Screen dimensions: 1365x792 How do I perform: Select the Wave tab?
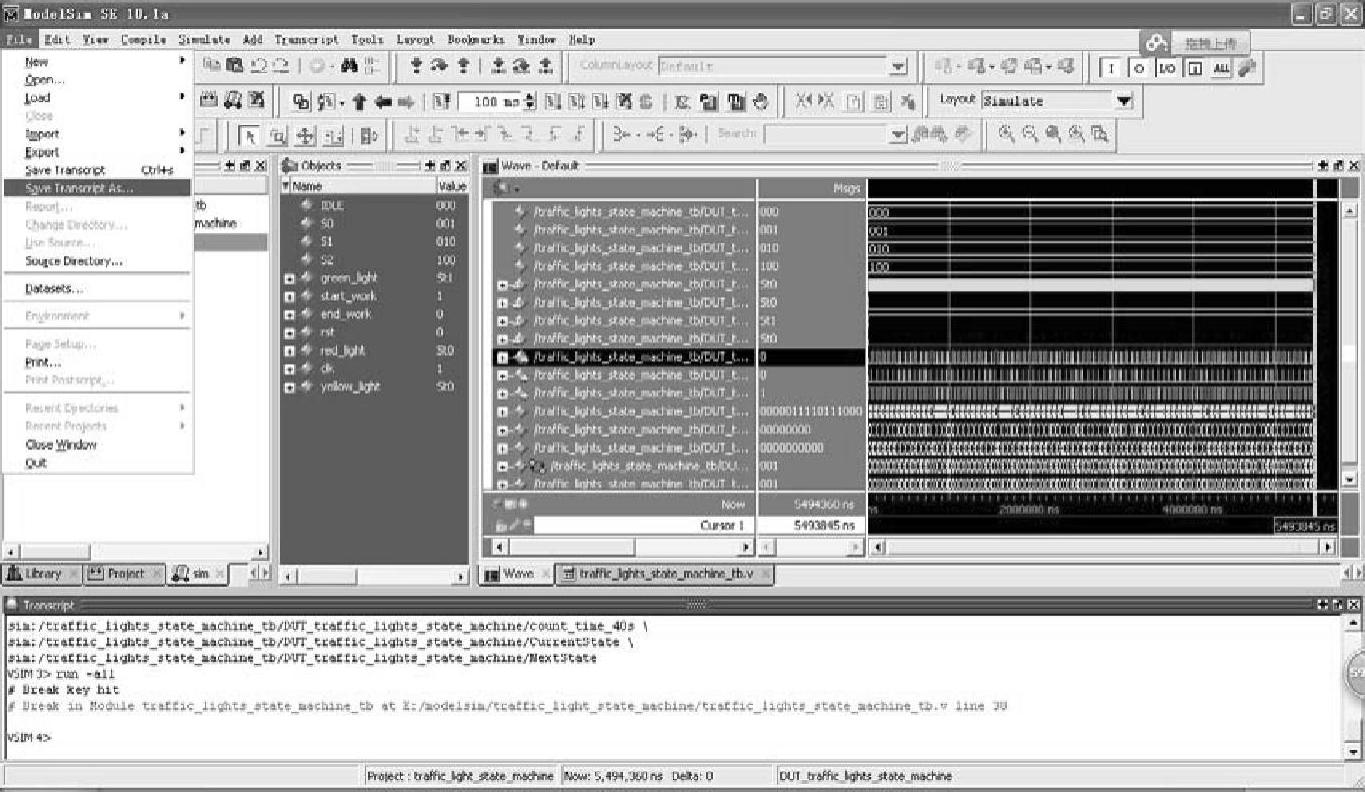coord(517,574)
